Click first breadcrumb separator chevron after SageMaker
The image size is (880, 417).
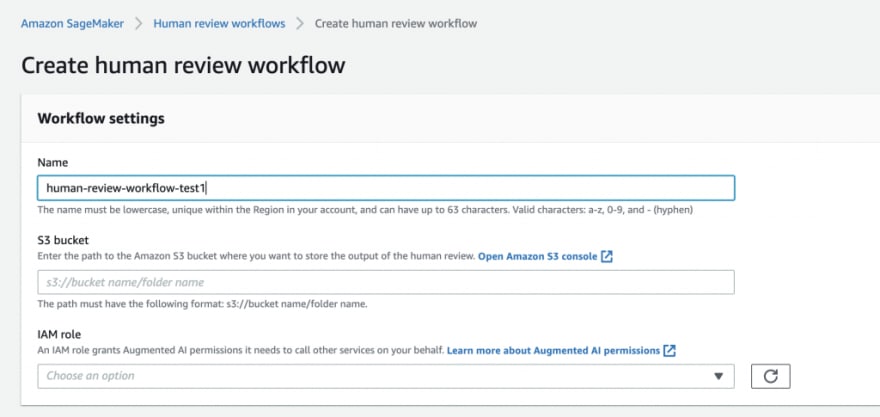tap(139, 24)
